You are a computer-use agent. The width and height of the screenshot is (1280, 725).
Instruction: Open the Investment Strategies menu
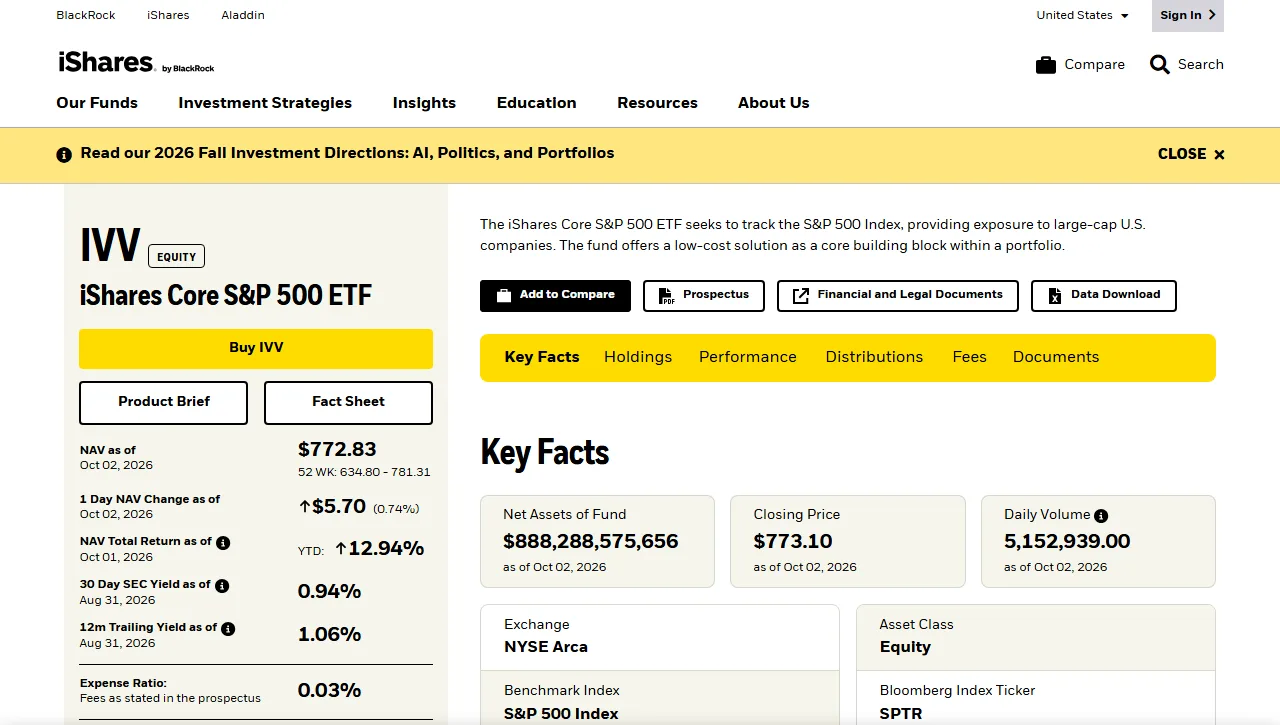265,103
